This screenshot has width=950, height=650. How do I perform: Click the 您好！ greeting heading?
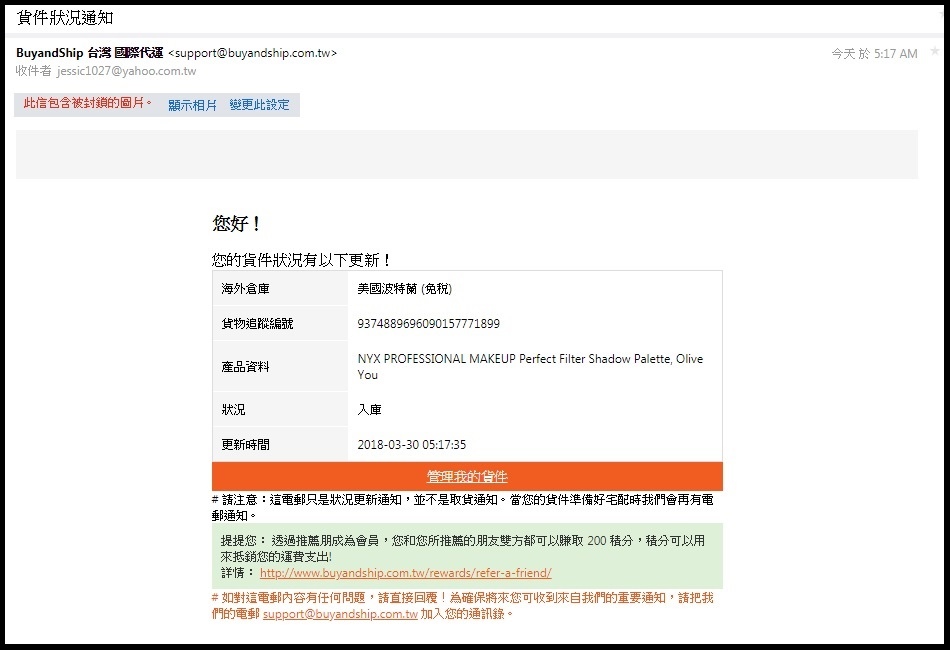coord(237,224)
